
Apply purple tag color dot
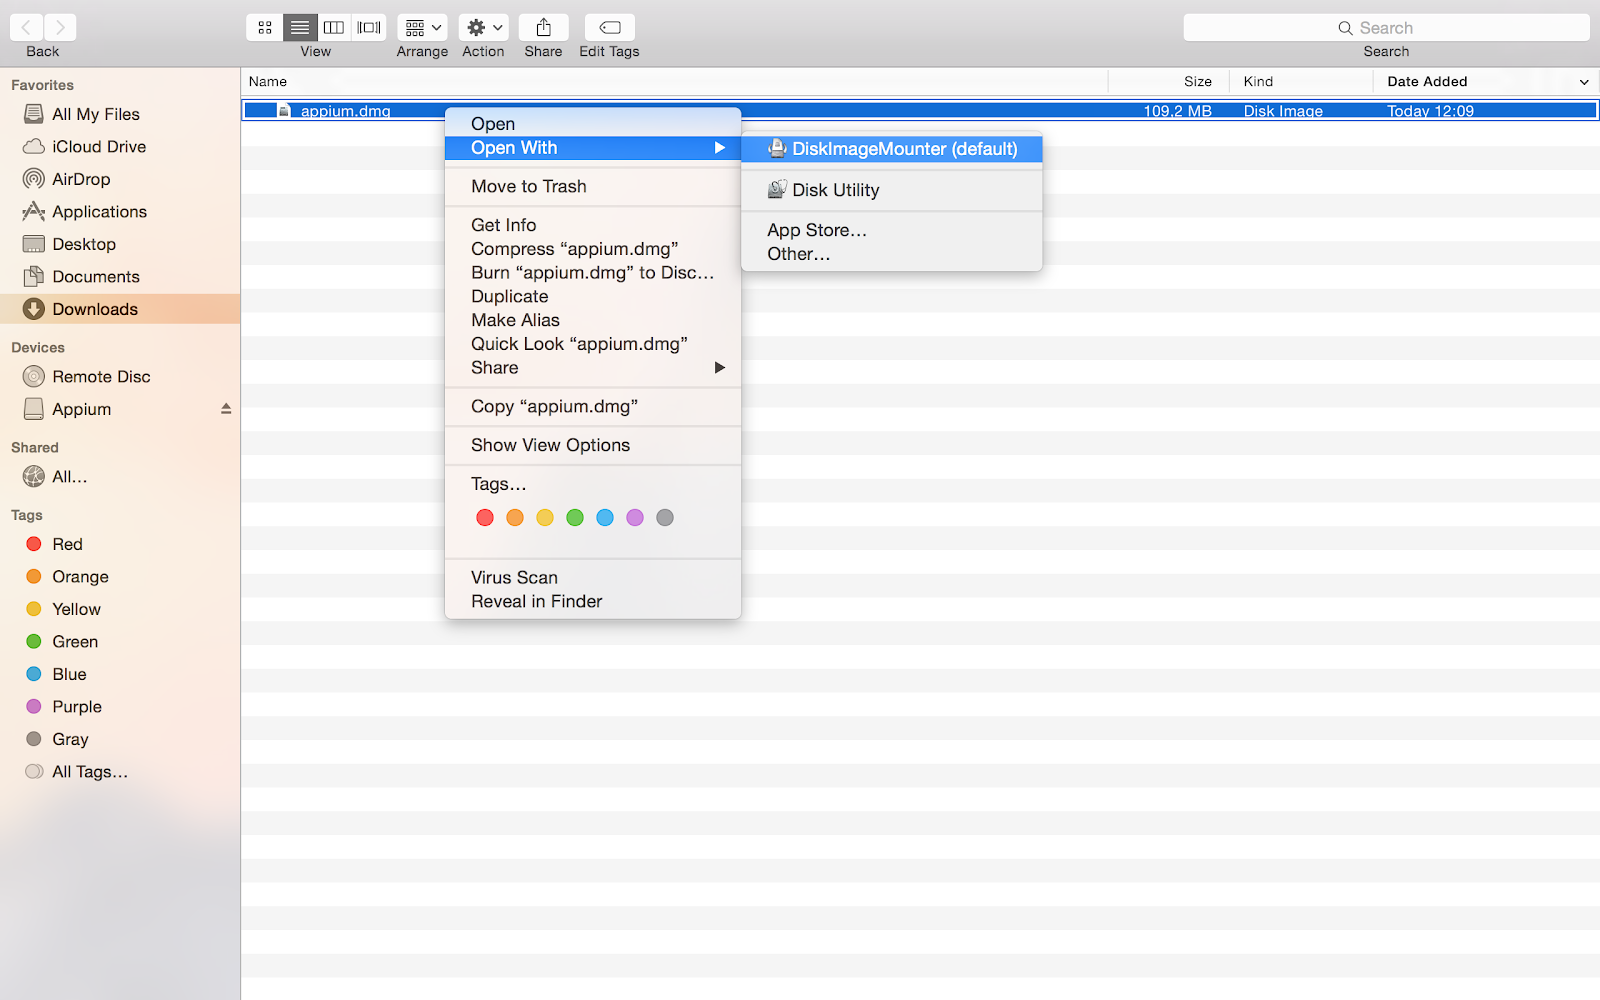click(635, 518)
